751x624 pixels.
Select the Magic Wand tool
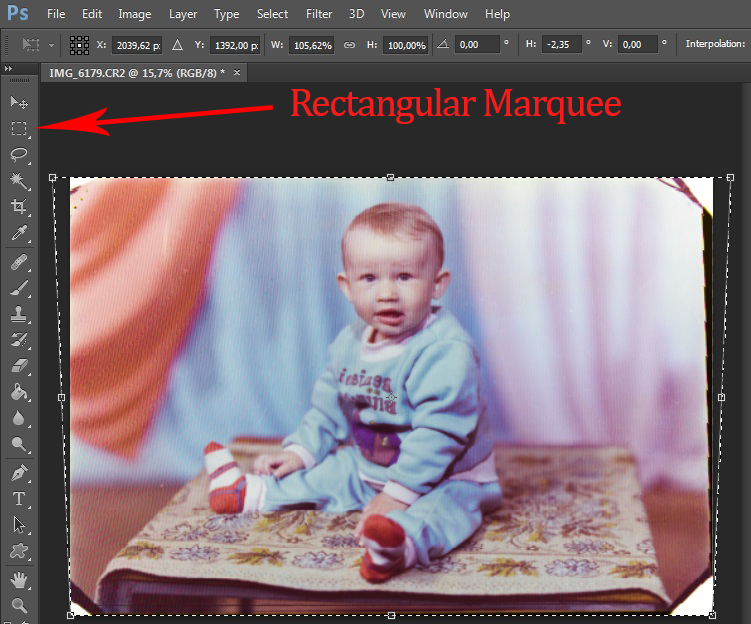pos(19,181)
